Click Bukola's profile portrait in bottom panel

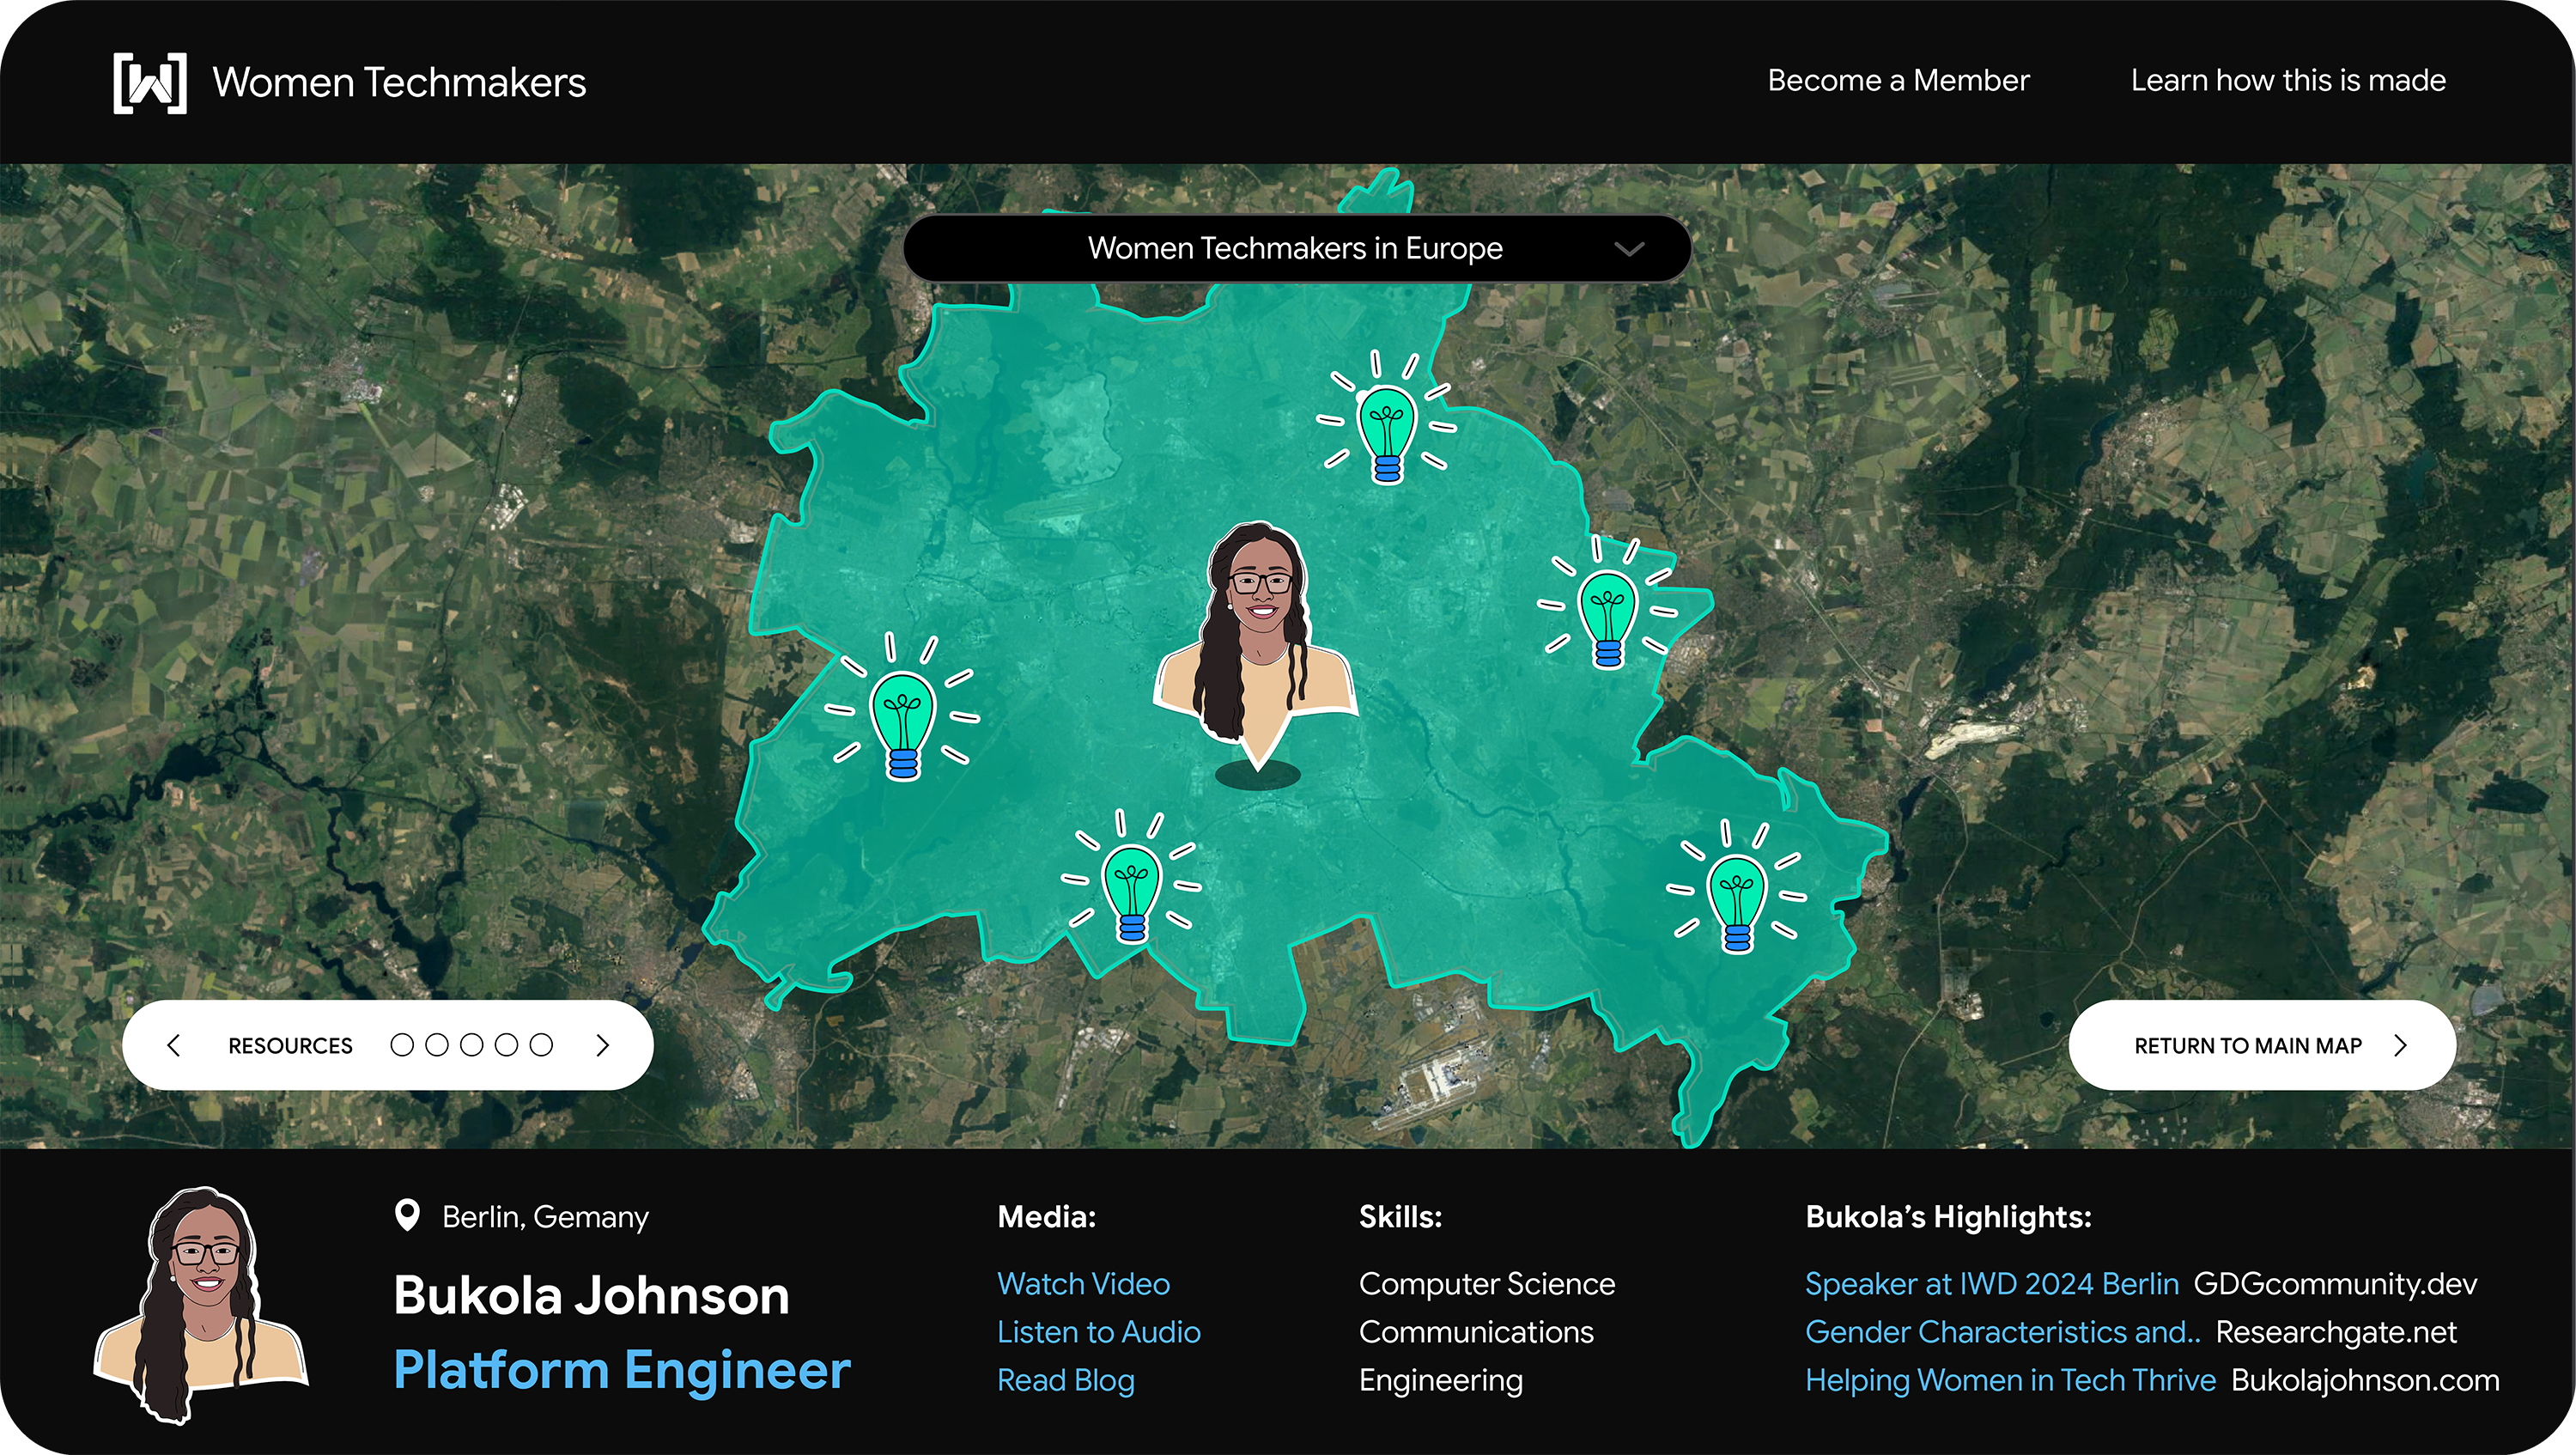(201, 1305)
